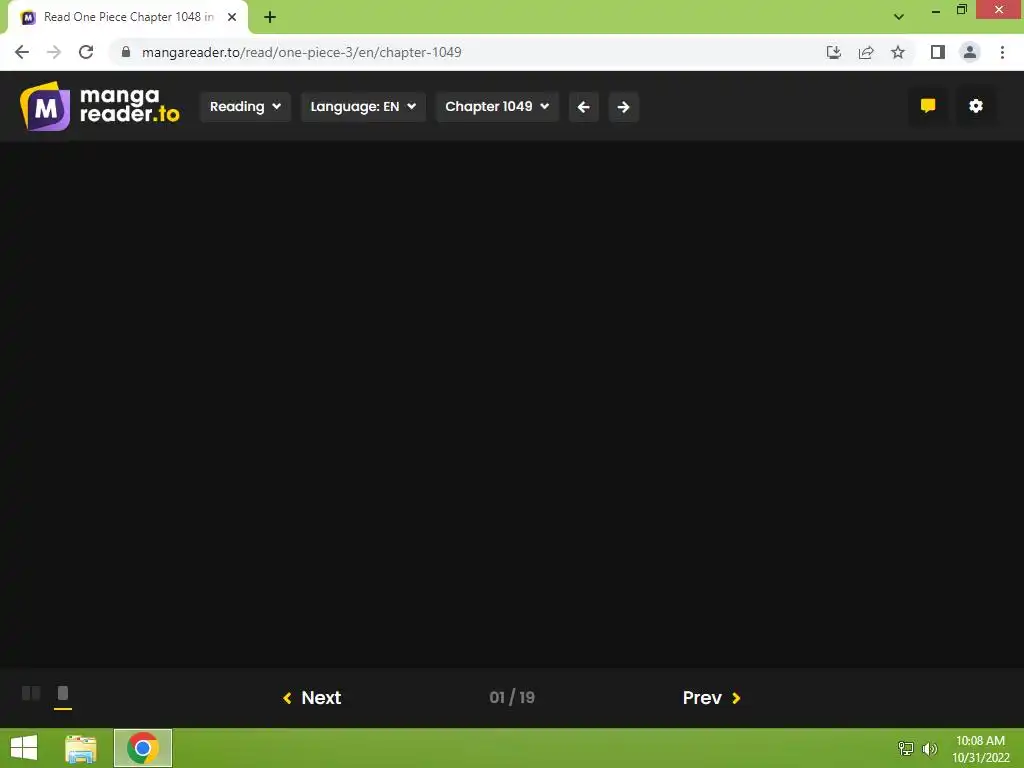Screen dimensions: 1024x768
Task: Toggle Chrome side panel icon
Action: click(938, 52)
